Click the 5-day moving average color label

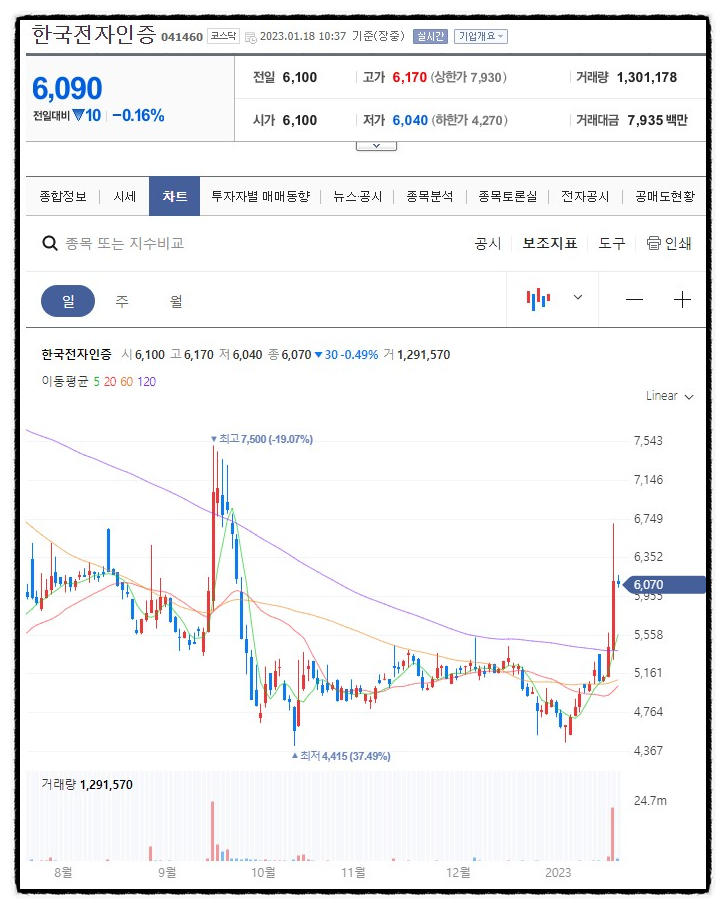[x=96, y=381]
